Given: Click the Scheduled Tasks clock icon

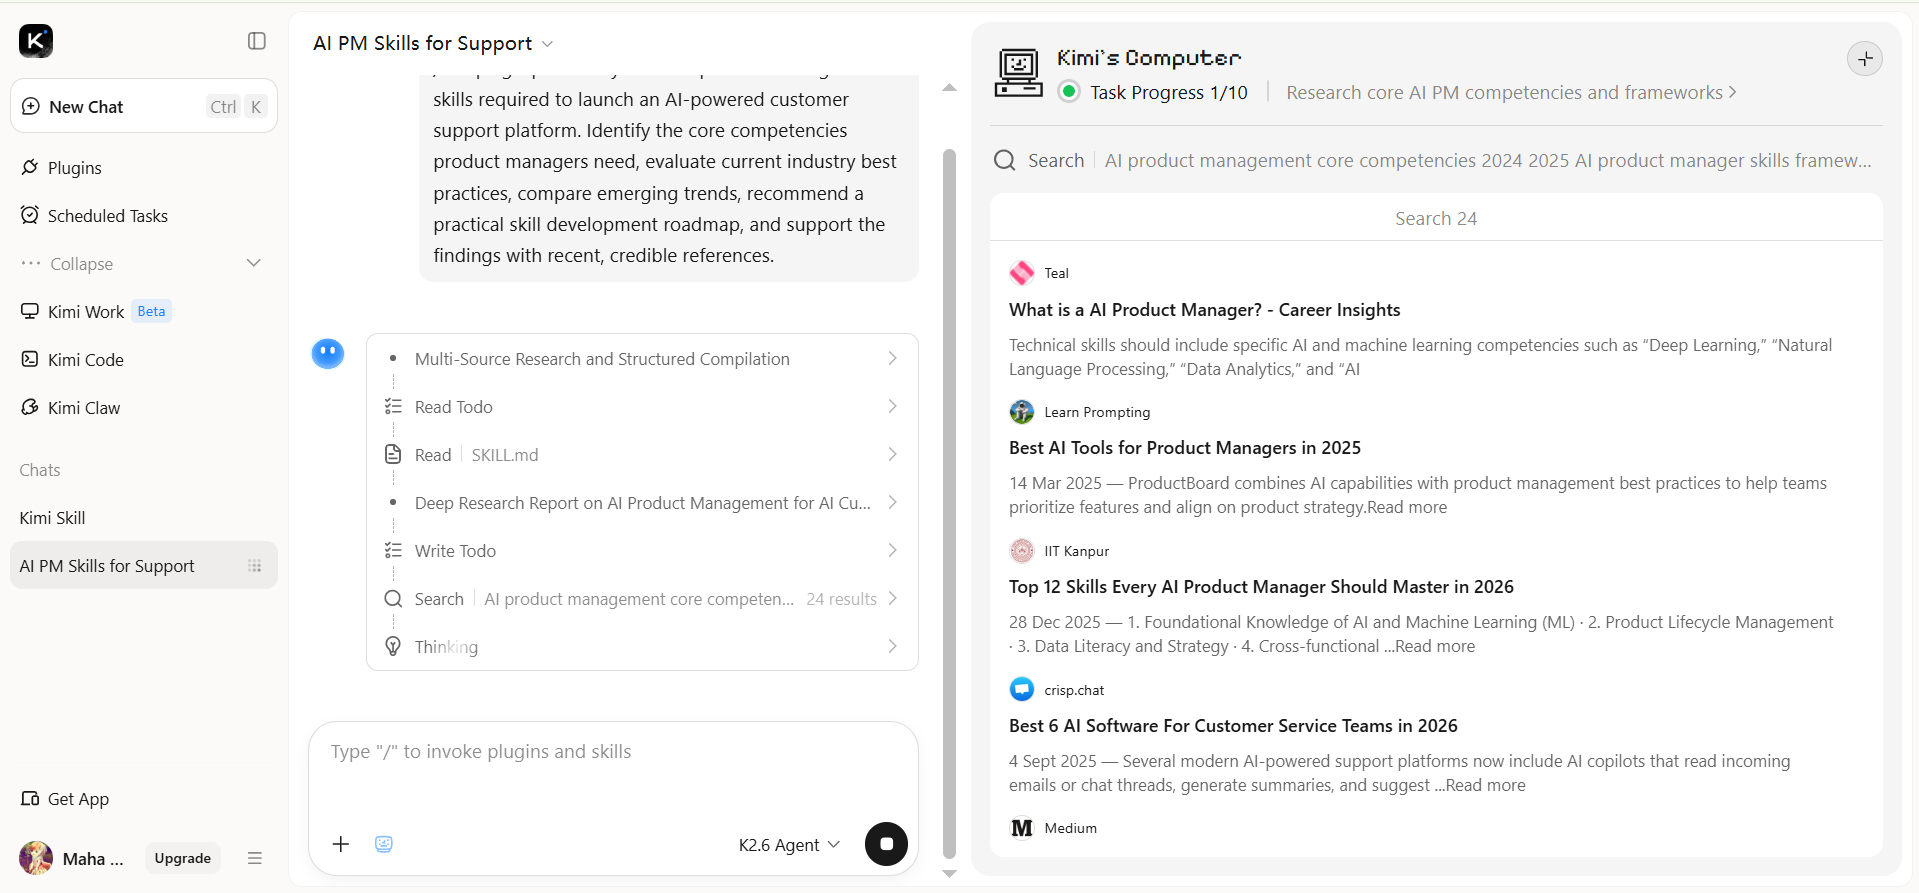Looking at the screenshot, I should coord(30,215).
